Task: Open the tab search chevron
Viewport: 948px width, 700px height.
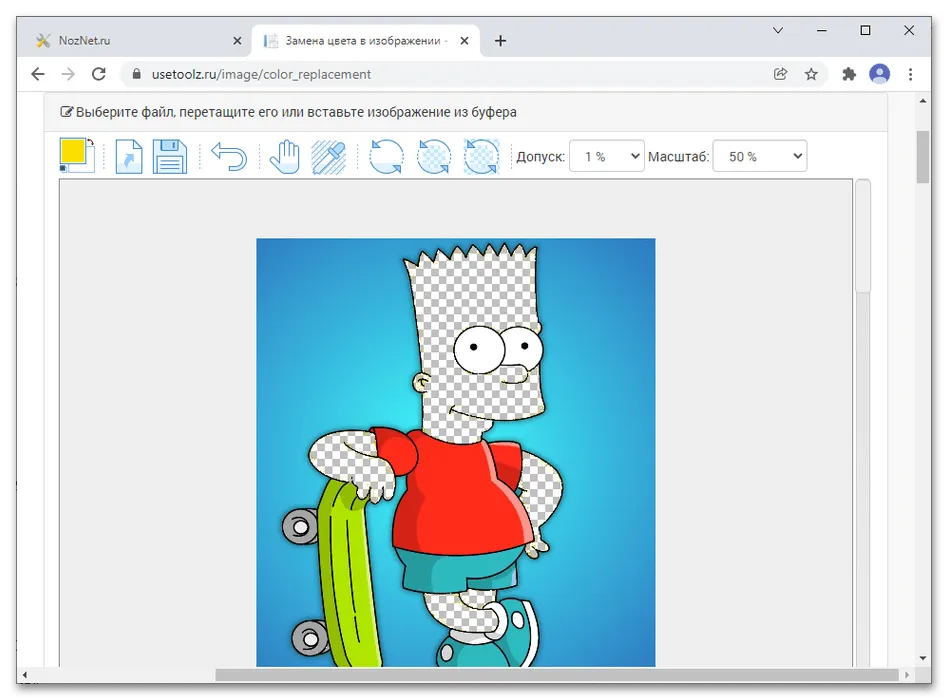Action: click(x=778, y=30)
